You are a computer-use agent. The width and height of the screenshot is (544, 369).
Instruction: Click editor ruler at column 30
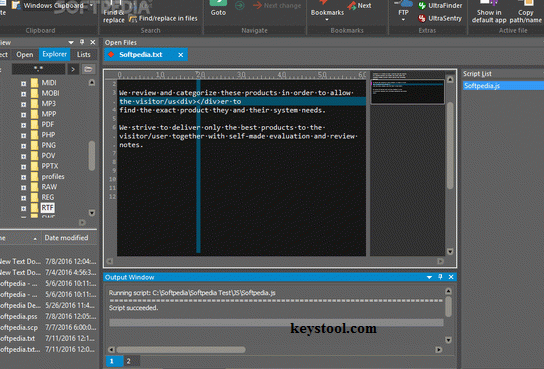tap(241, 75)
